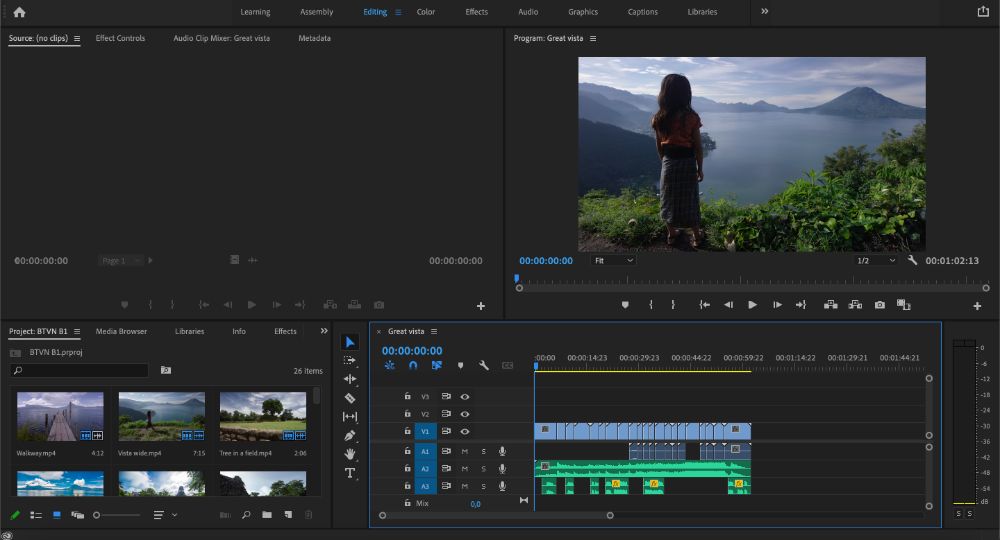Toggle Linked Selection in timeline
Screen dimensions: 1000x540
coord(436,365)
